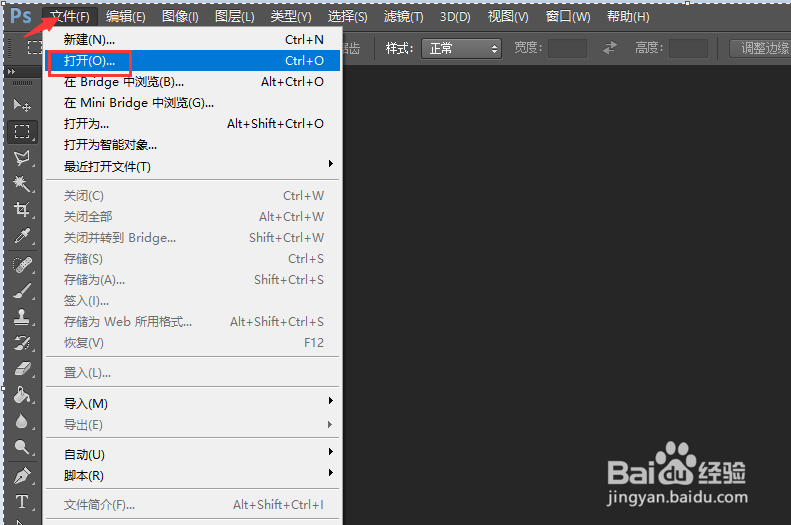Choose 打开为智能对象...
Screen dimensions: 791x525
192,145
